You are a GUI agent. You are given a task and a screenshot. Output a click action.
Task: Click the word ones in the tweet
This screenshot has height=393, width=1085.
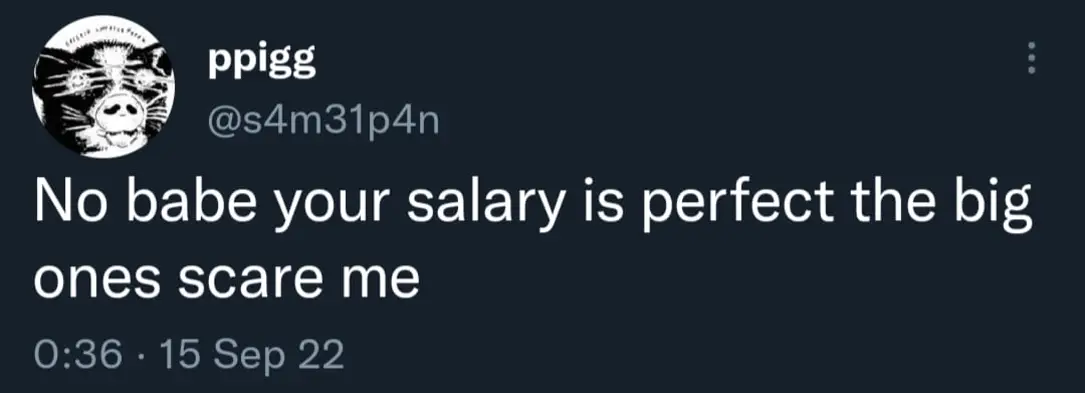[98, 282]
